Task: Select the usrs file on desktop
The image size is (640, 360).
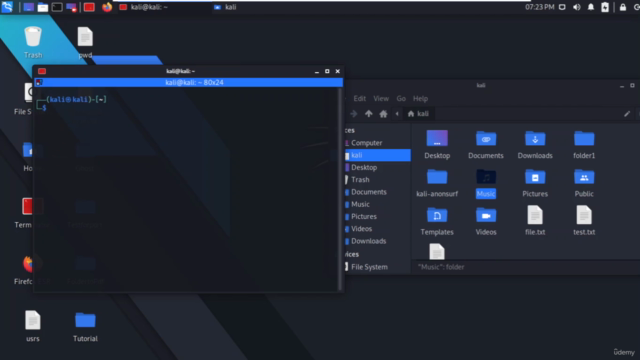Action: 33,326
